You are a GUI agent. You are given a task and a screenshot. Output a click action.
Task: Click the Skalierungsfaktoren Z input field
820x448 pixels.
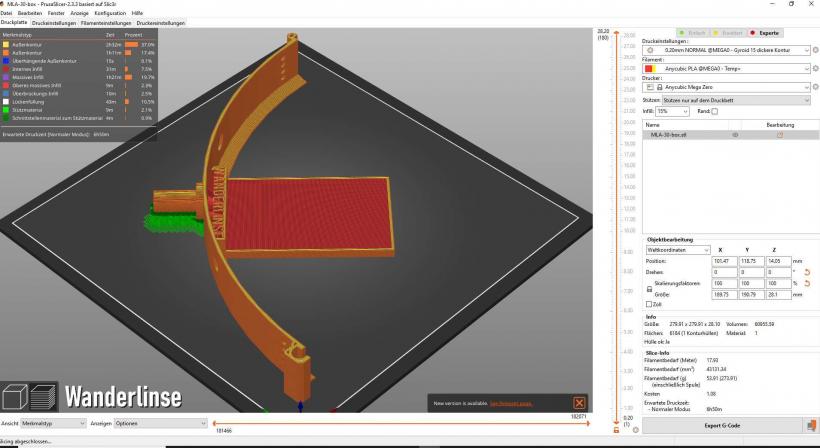click(778, 283)
